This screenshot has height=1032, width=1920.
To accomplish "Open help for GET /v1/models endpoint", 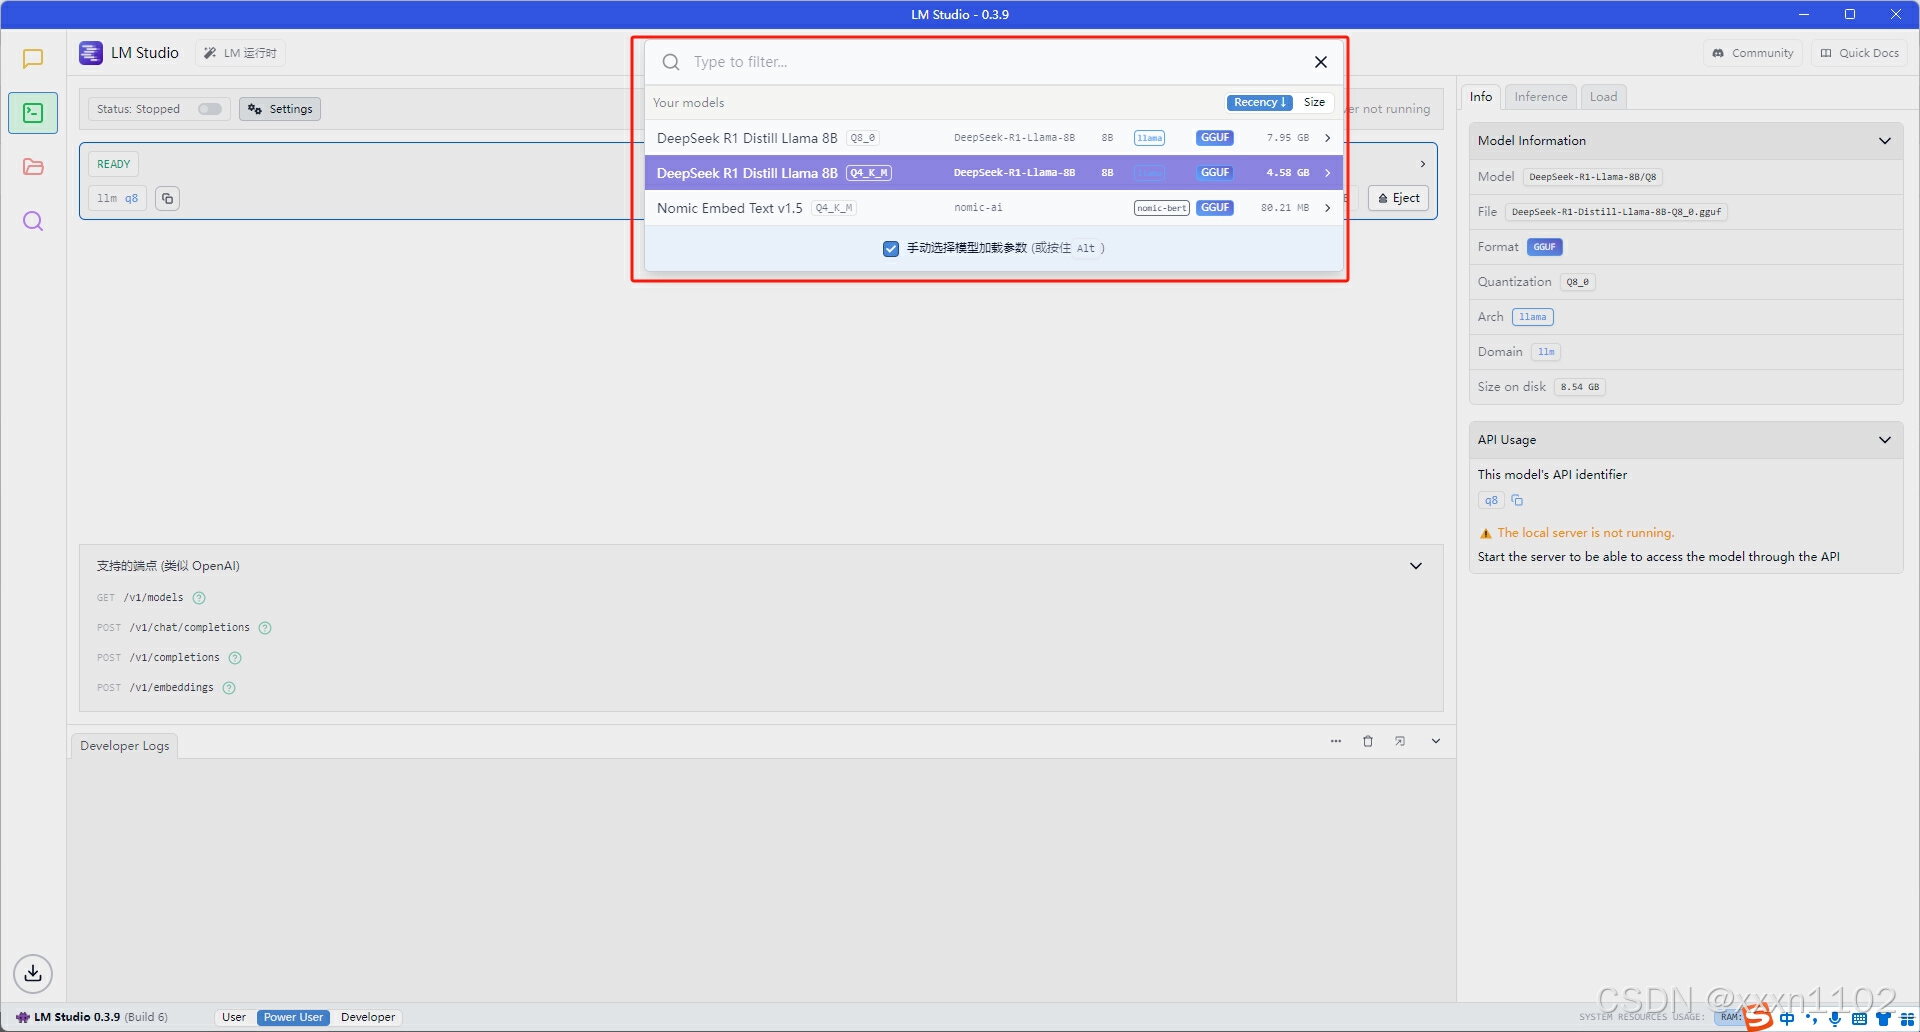I will (199, 598).
